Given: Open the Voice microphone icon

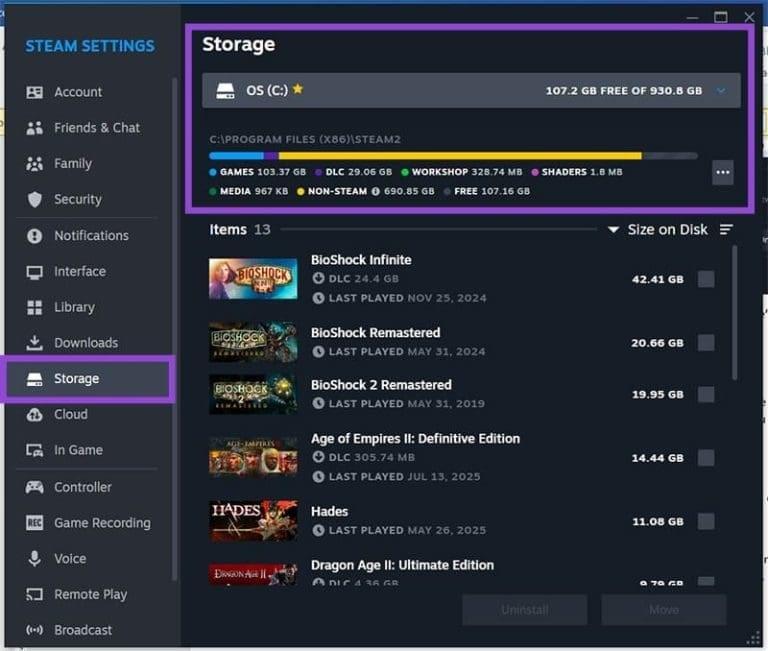Looking at the screenshot, I should tap(35, 559).
